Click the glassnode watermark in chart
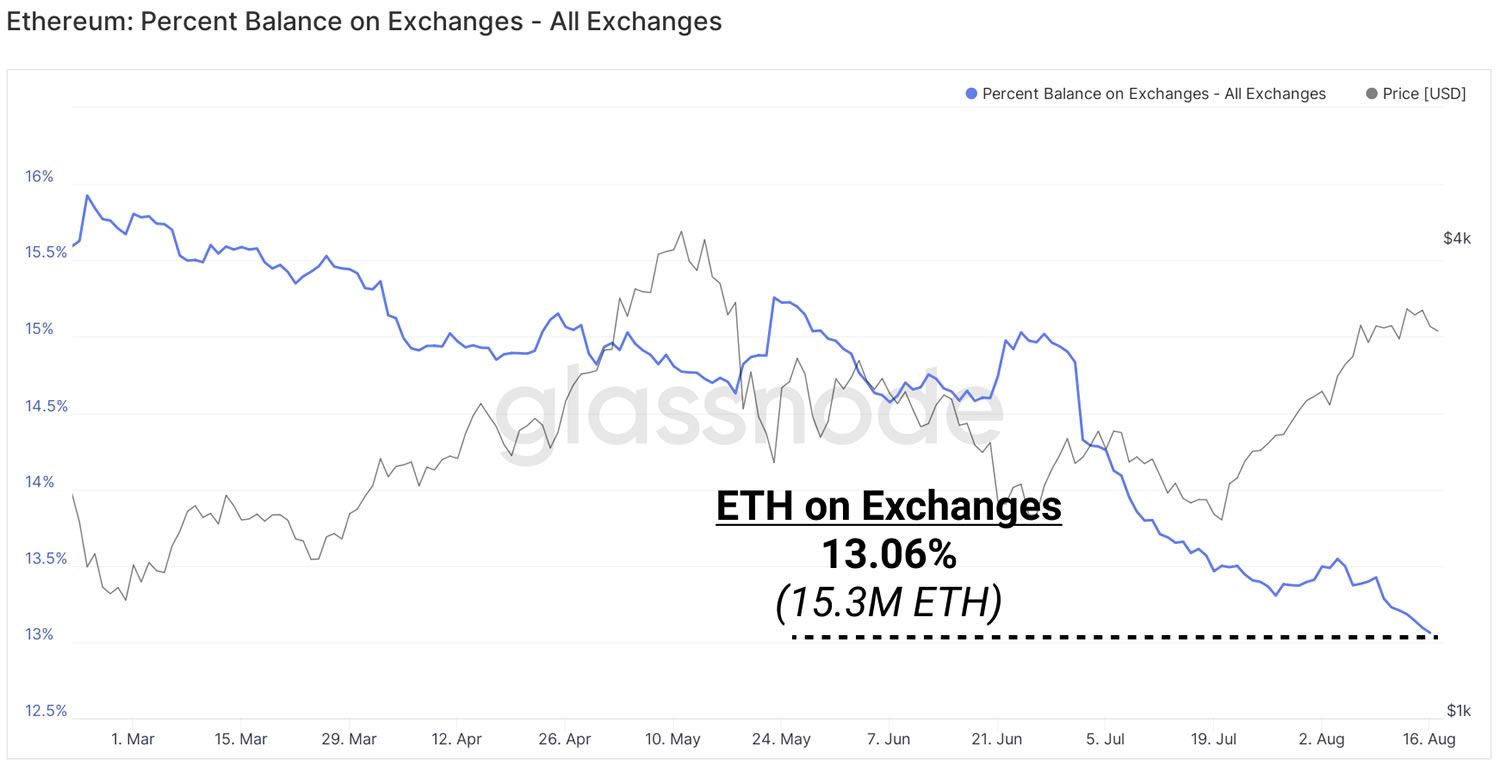The width and height of the screenshot is (1500, 766). pos(748,413)
